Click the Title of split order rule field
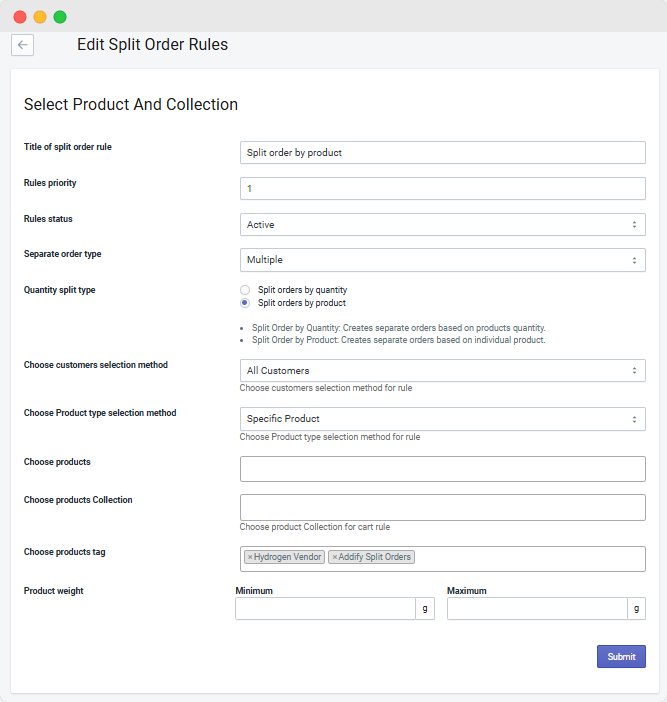Image resolution: width=667 pixels, height=702 pixels. pos(442,153)
